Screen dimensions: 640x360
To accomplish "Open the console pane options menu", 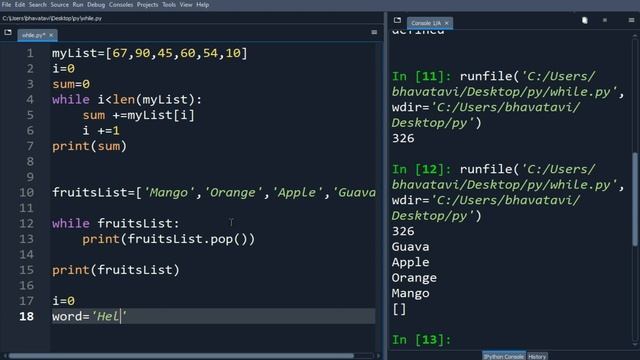I will pyautogui.click(x=631, y=20).
